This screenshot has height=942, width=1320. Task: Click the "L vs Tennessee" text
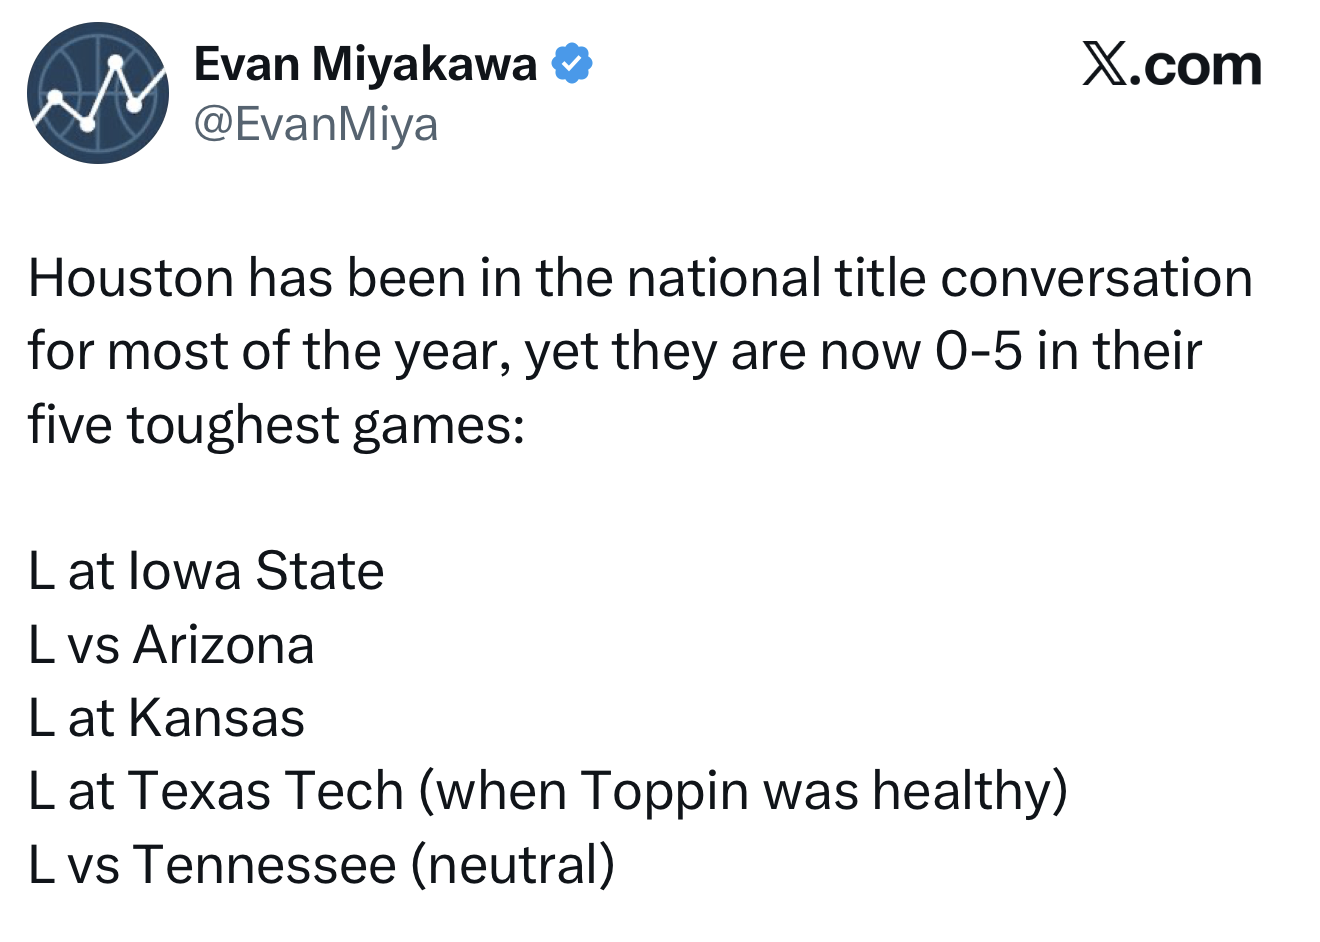(212, 864)
